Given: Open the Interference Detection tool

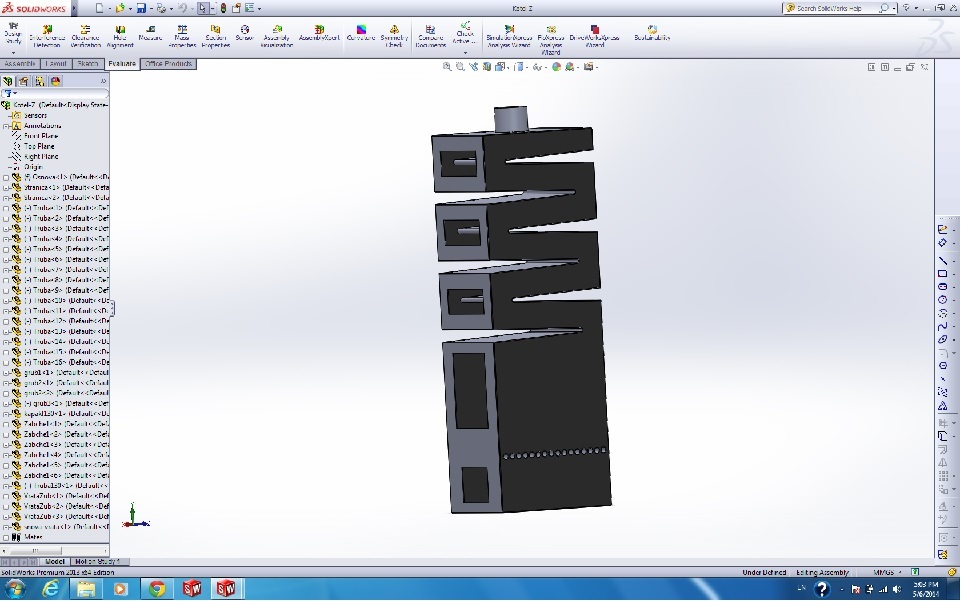Looking at the screenshot, I should 46,35.
